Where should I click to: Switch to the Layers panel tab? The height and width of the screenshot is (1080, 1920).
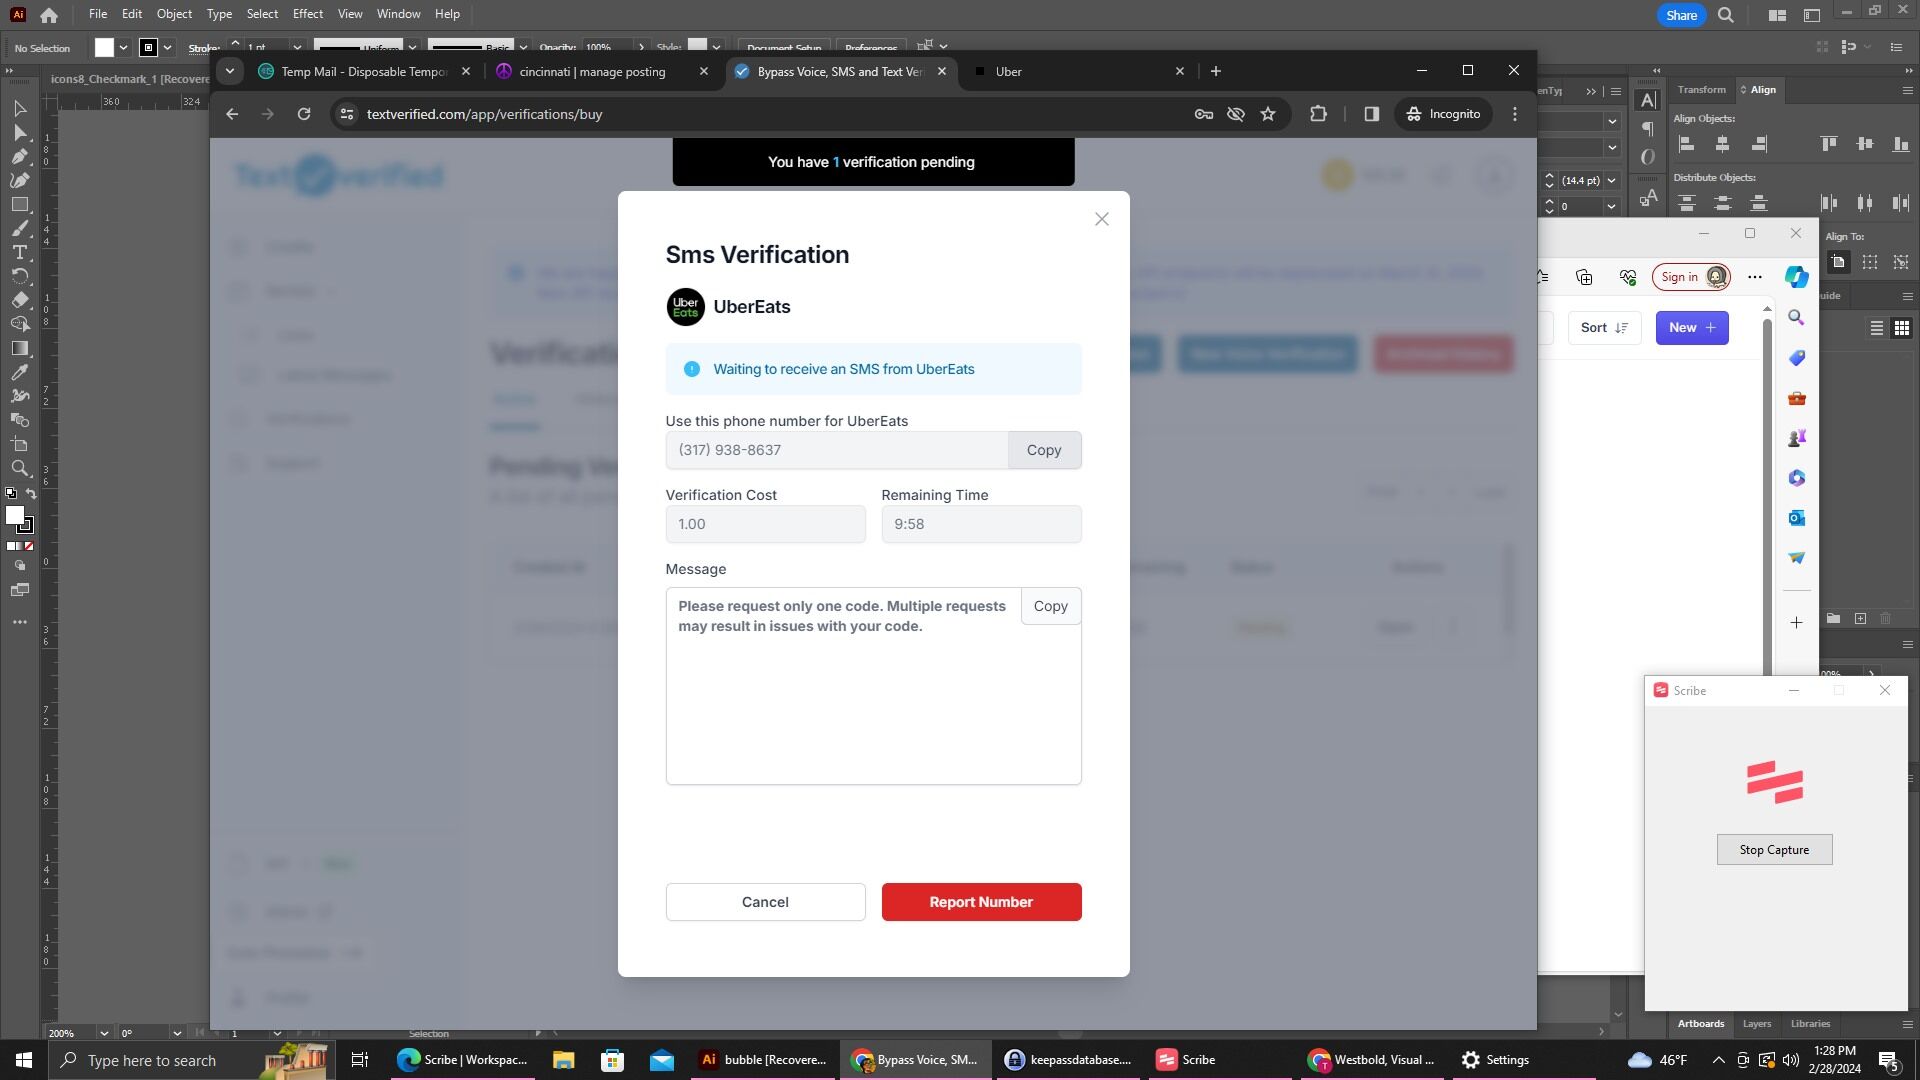pyautogui.click(x=1756, y=1024)
